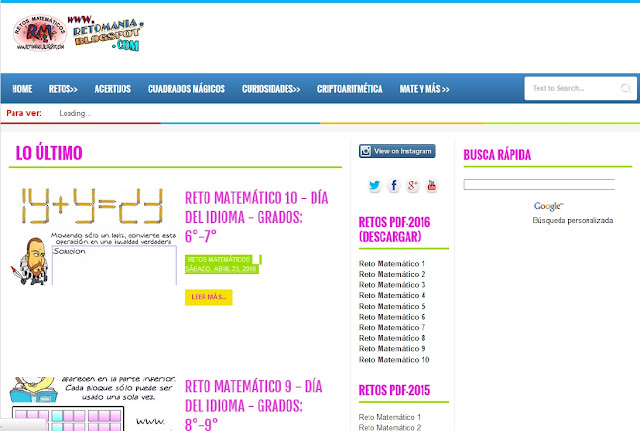Click the SÁBADO, ABRIL 23, 2016 date link

tap(221, 269)
